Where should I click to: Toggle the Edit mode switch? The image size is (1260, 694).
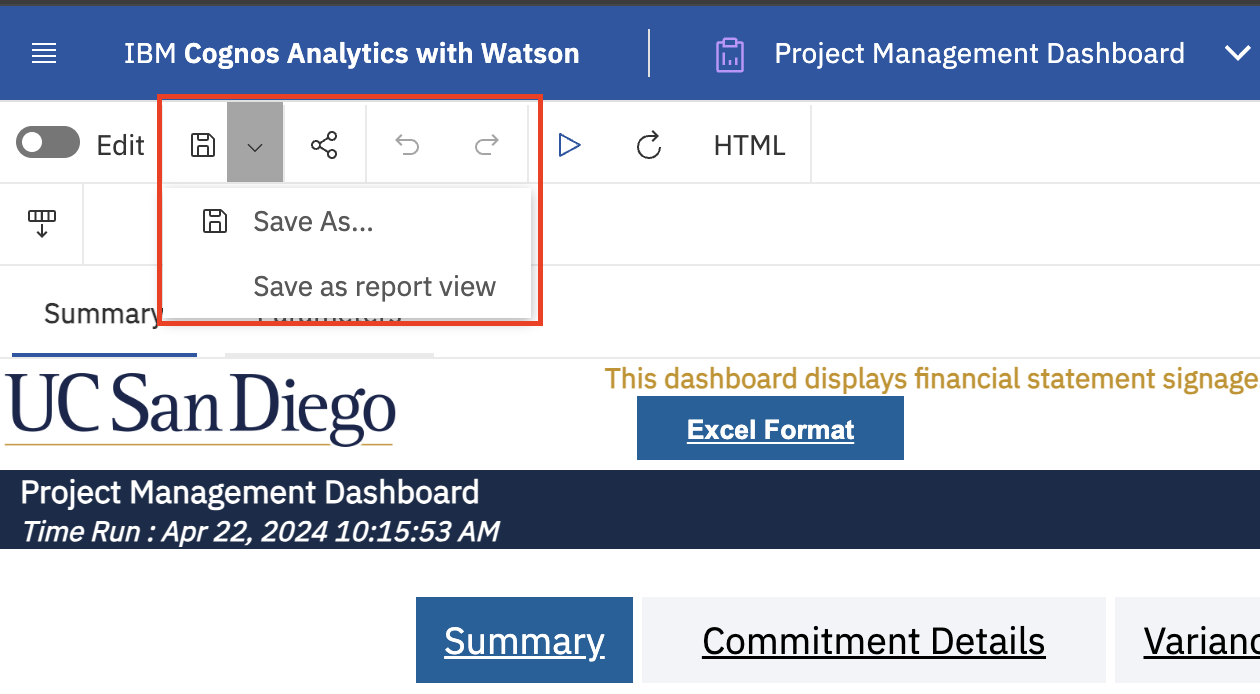[48, 142]
